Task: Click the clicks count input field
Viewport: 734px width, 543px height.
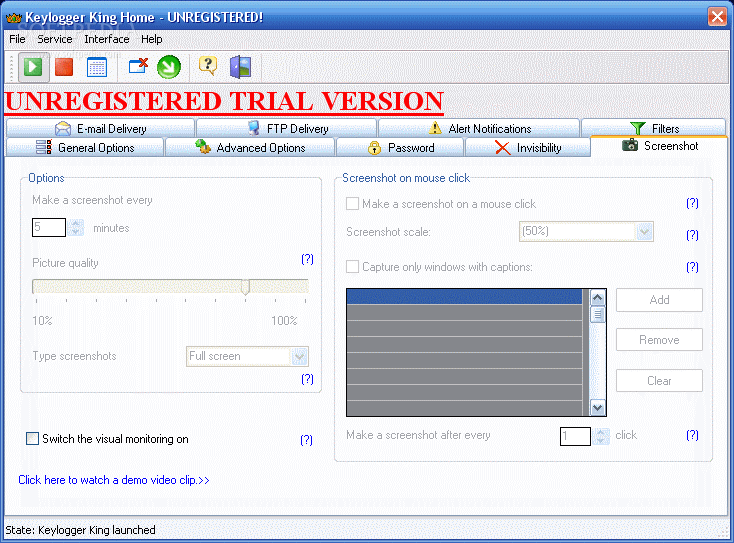Action: (575, 436)
